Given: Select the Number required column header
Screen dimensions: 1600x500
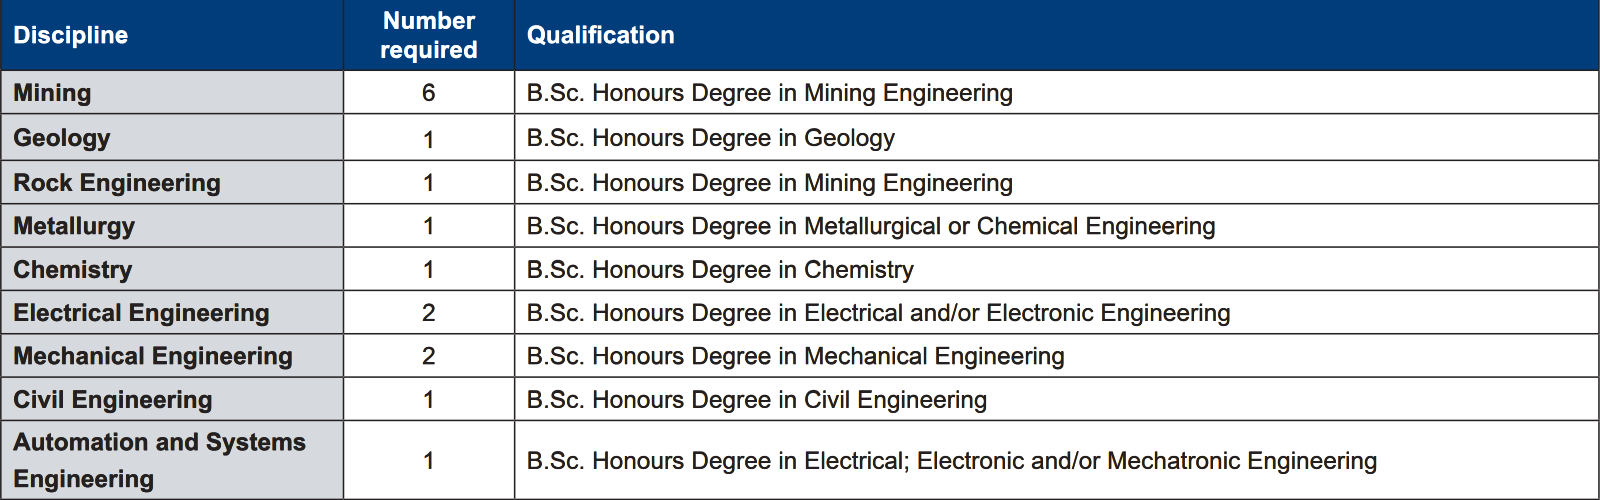Looking at the screenshot, I should point(429,35).
